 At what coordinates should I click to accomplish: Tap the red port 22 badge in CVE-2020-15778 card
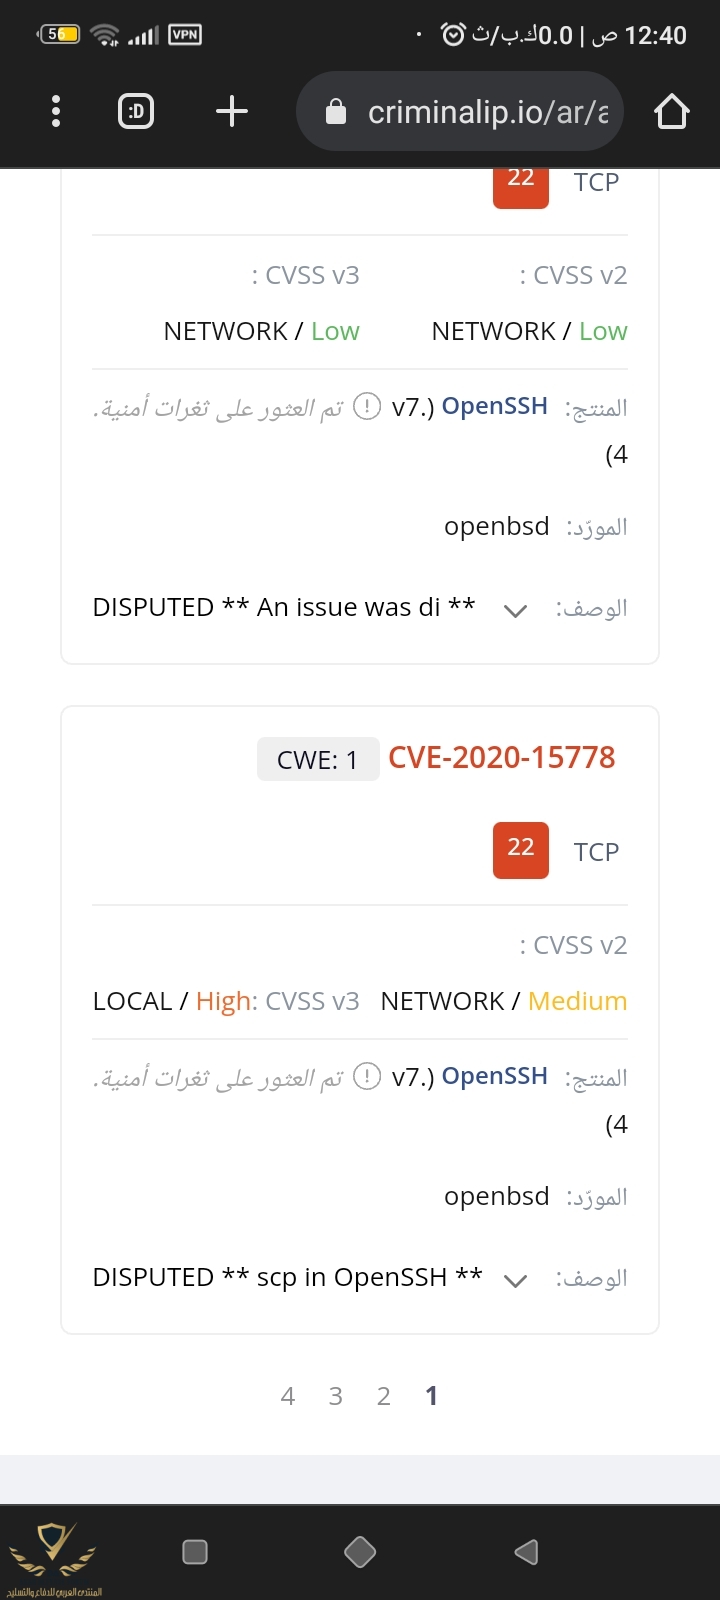(521, 850)
